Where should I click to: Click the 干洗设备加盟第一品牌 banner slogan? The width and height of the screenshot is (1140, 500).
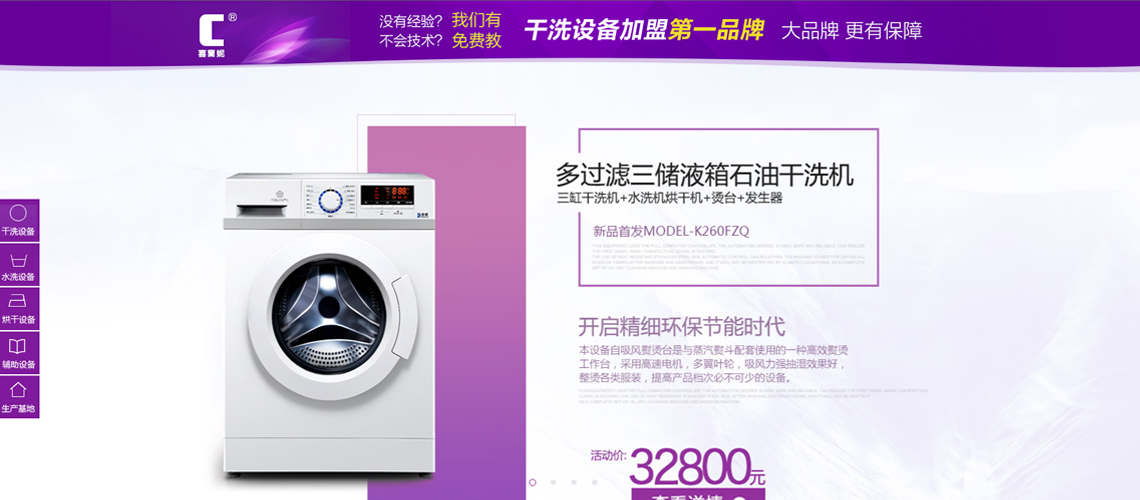[x=643, y=31]
